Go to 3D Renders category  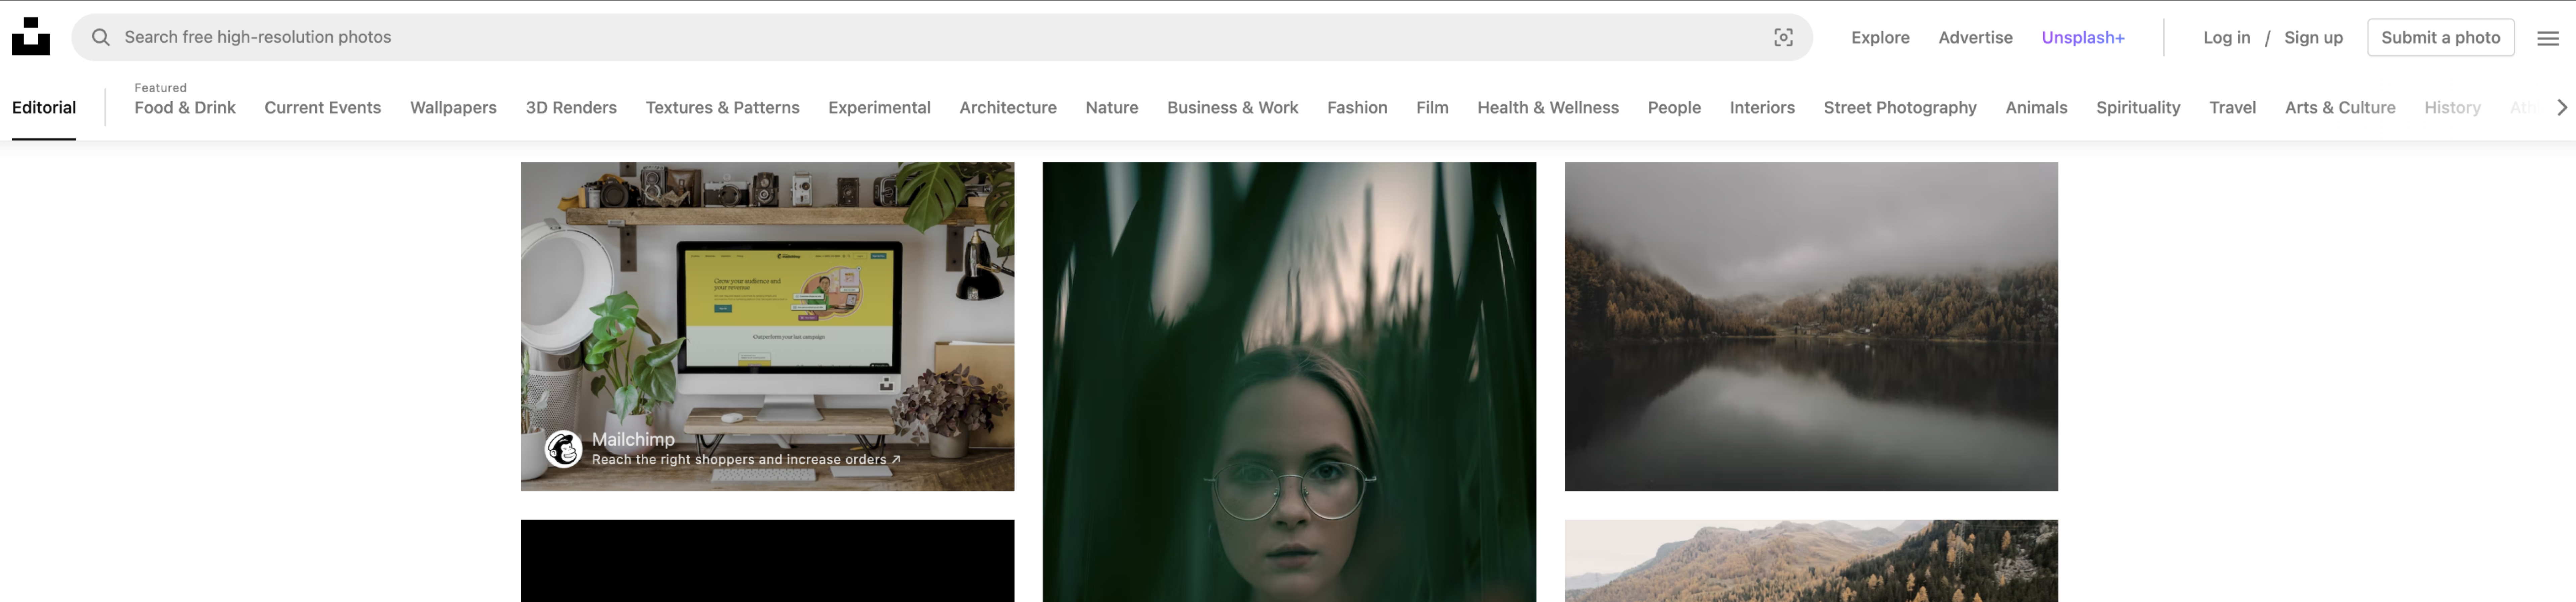tap(571, 107)
